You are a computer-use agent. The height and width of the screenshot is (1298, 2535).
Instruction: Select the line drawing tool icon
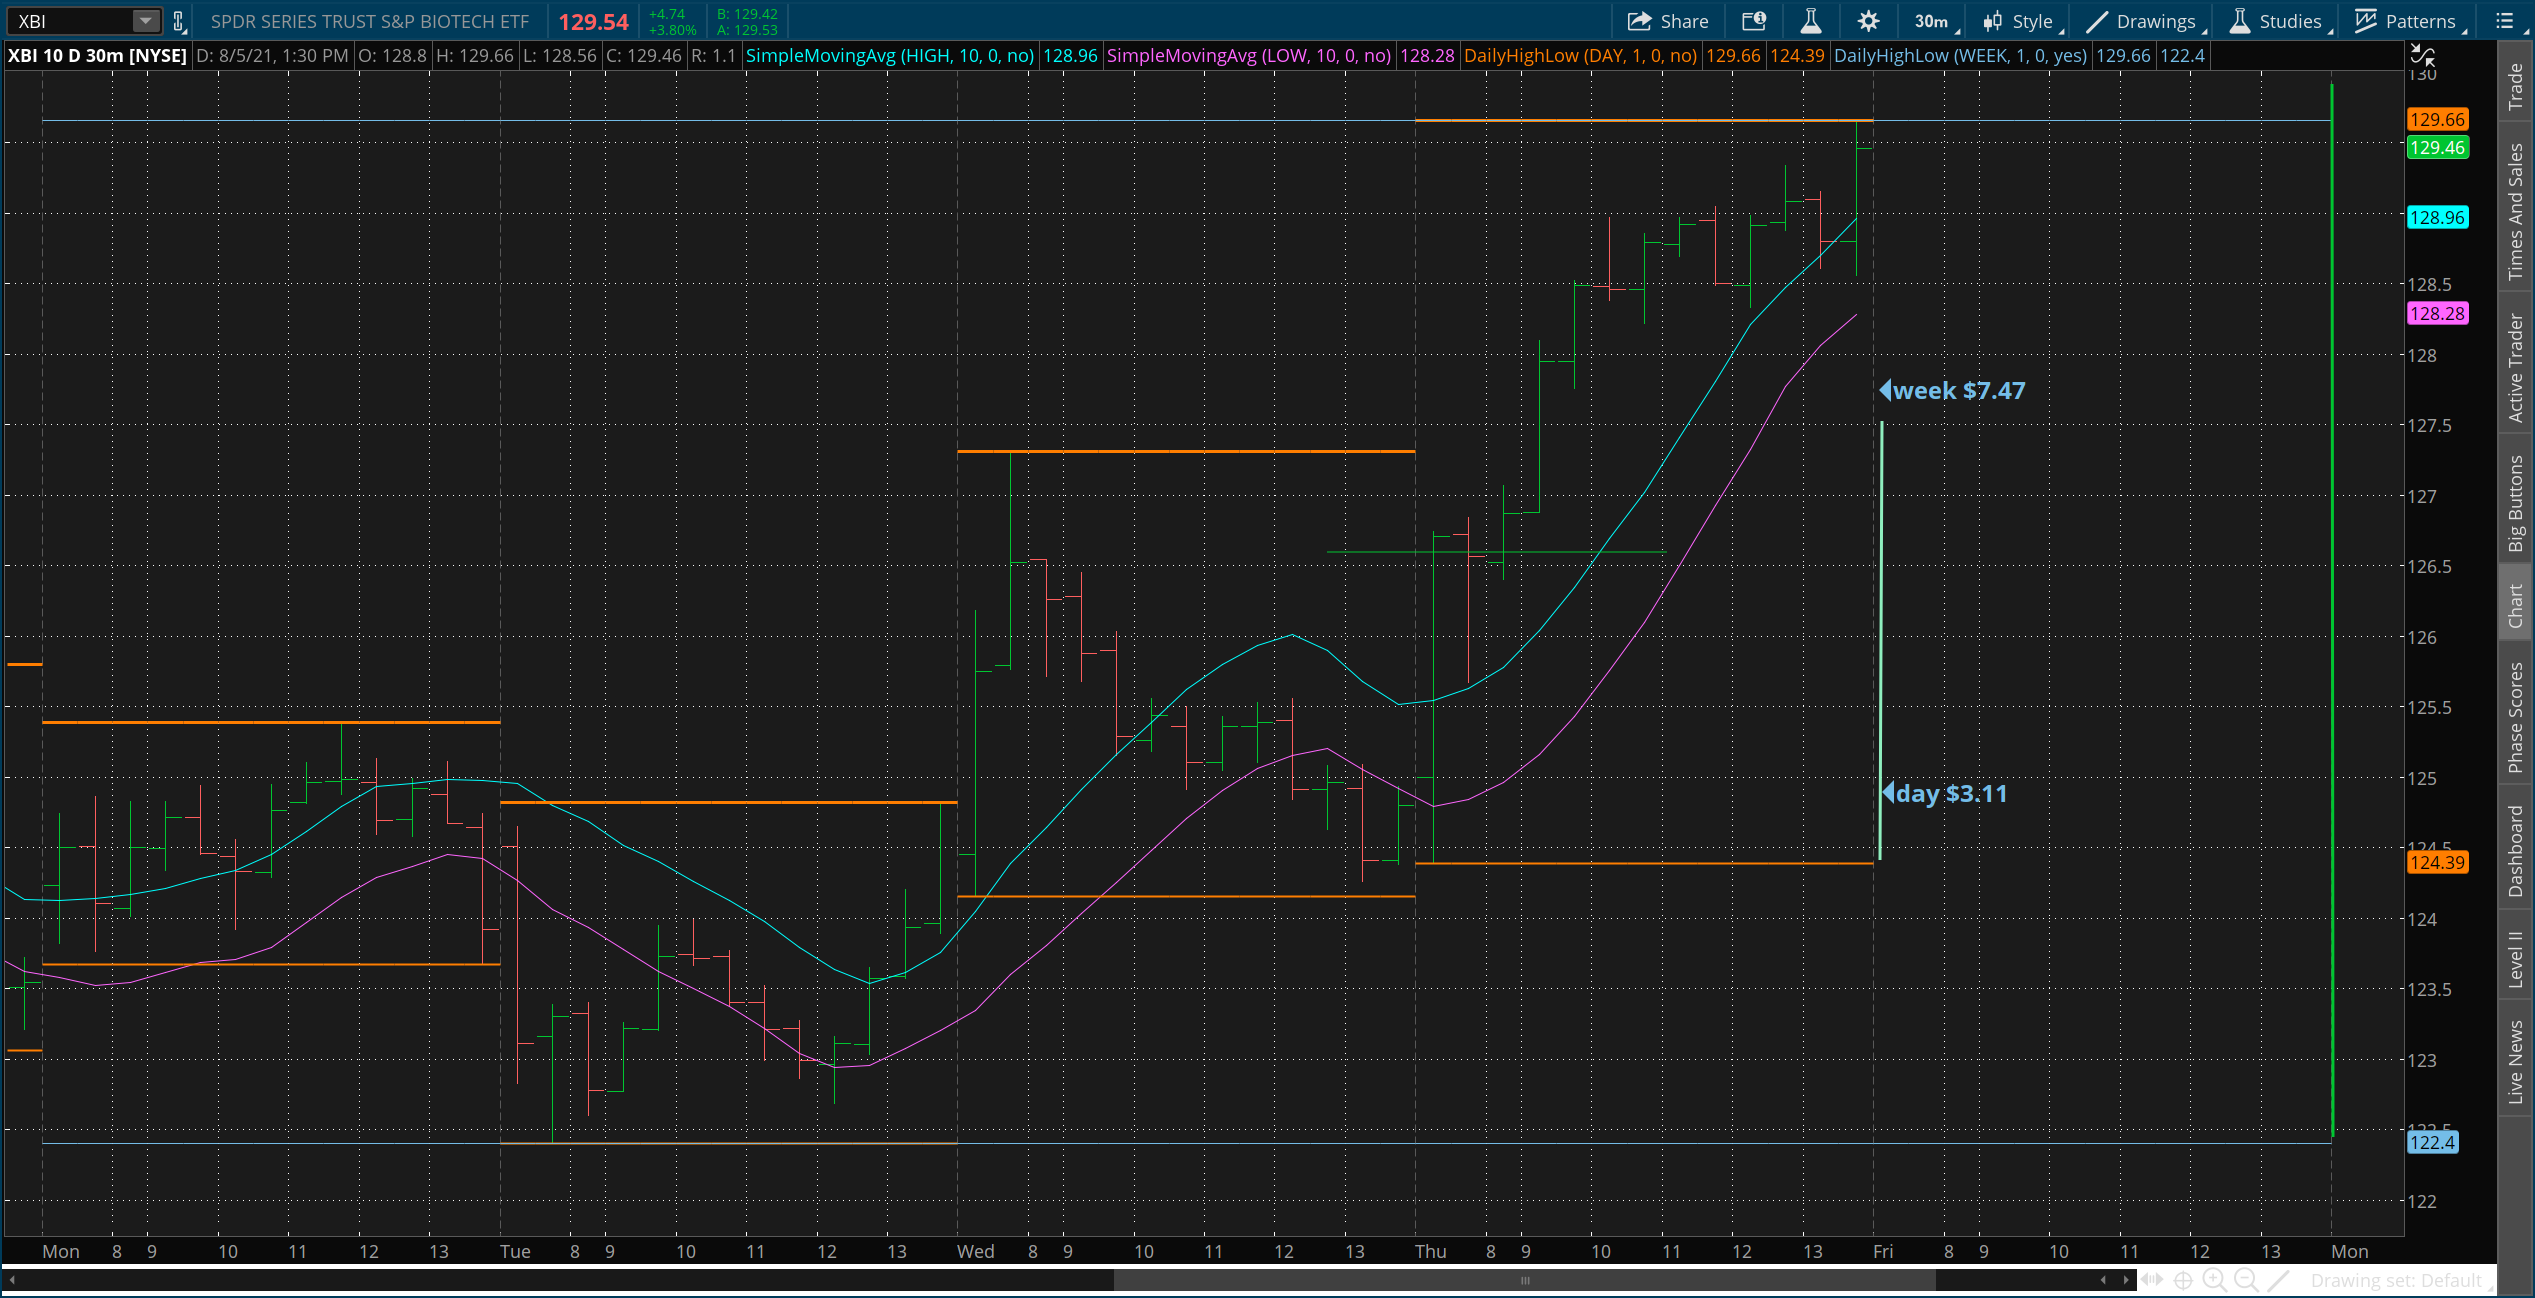click(2278, 1280)
